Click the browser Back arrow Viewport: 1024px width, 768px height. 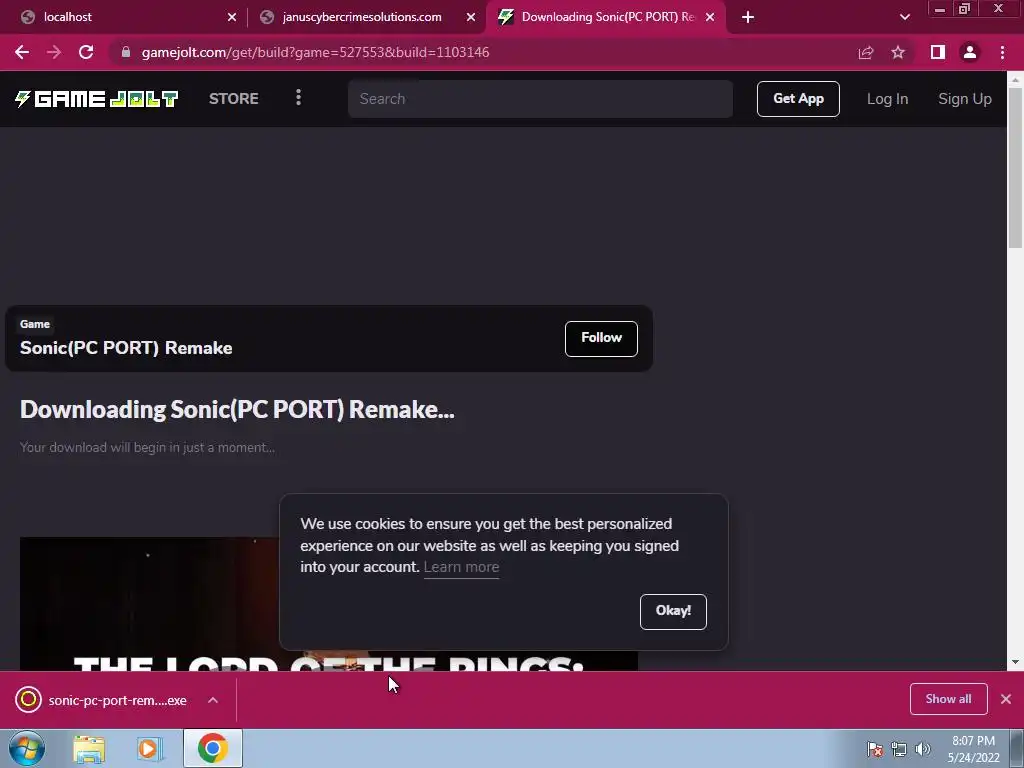point(22,52)
